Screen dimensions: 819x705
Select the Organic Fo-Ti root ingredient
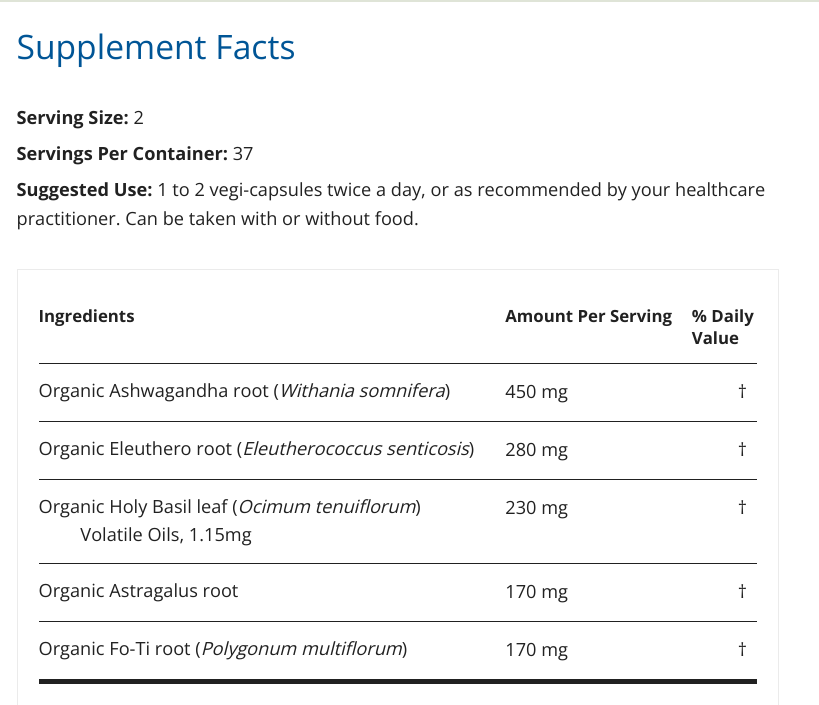222,649
